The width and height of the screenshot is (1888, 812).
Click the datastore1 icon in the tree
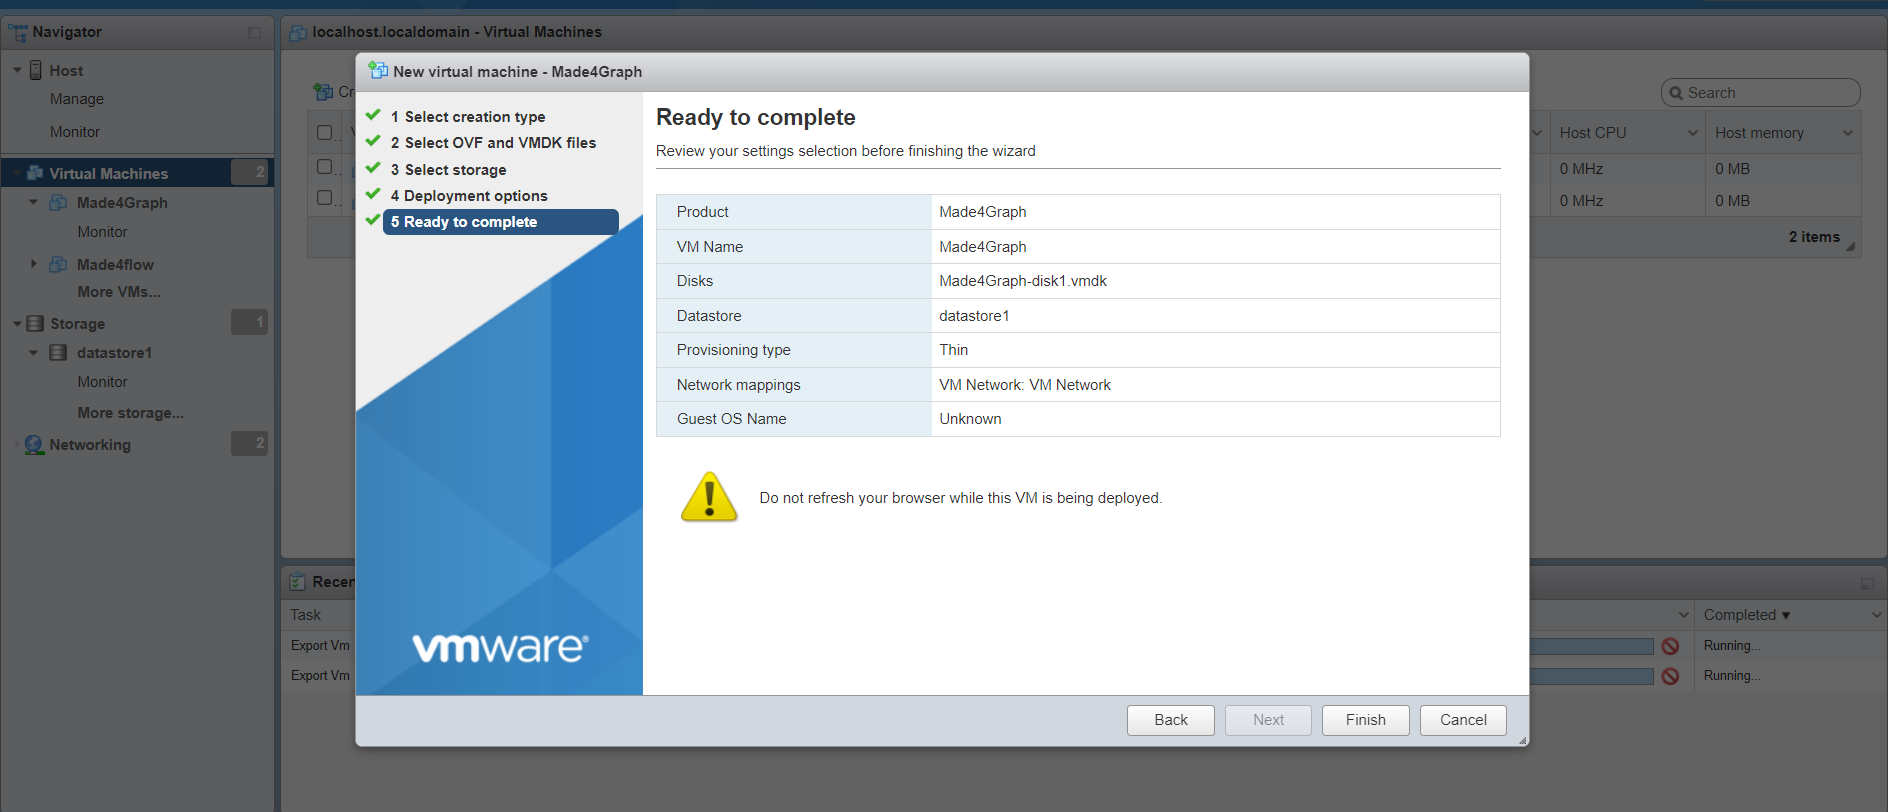pyautogui.click(x=59, y=353)
